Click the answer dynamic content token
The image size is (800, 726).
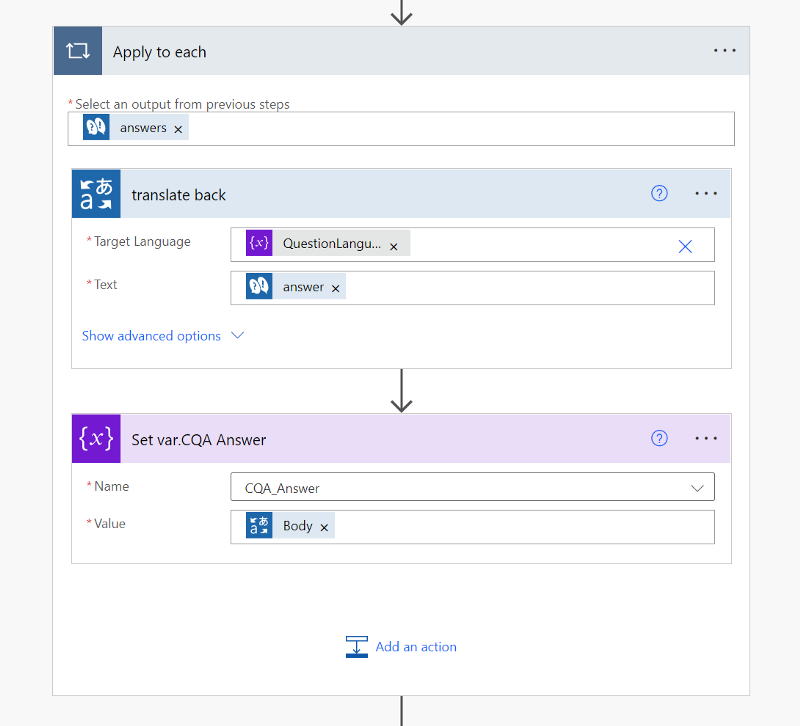(295, 286)
